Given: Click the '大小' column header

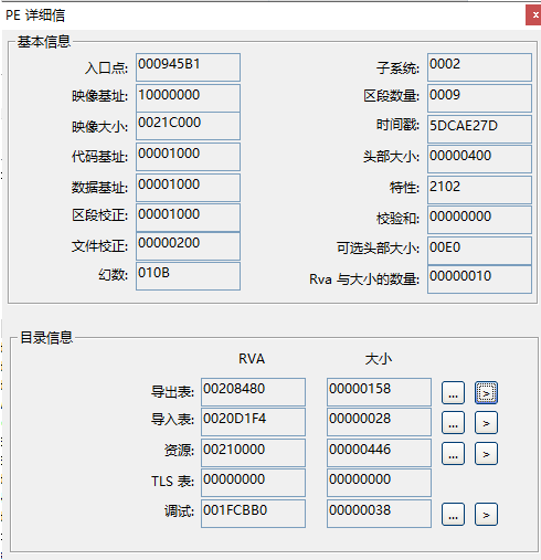Looking at the screenshot, I should tap(378, 359).
